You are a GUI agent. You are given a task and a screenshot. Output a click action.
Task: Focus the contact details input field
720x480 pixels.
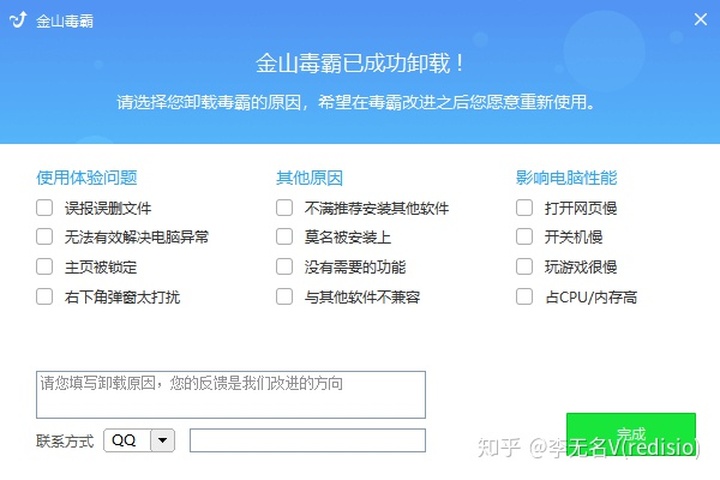click(x=308, y=440)
